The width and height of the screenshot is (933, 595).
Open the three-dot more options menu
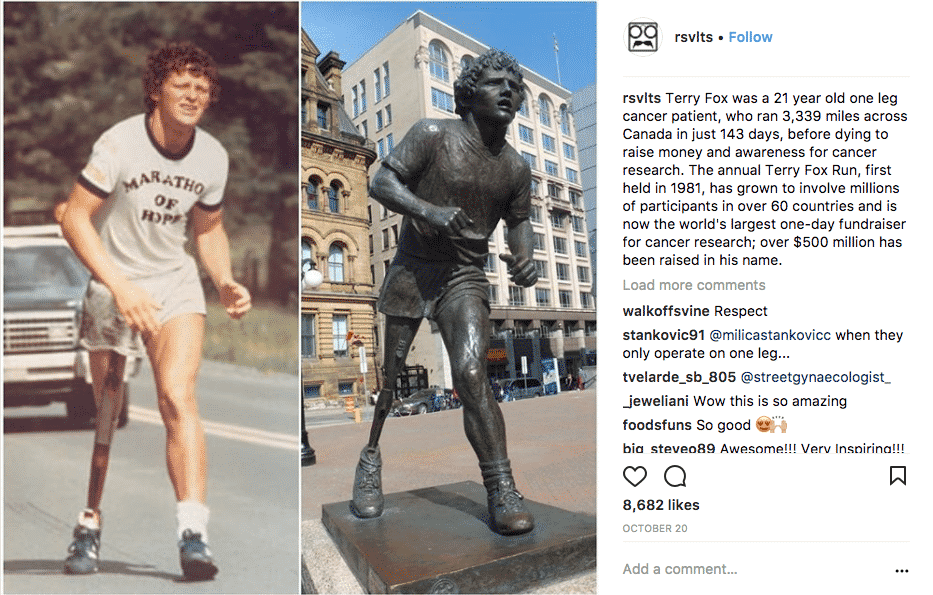click(902, 571)
